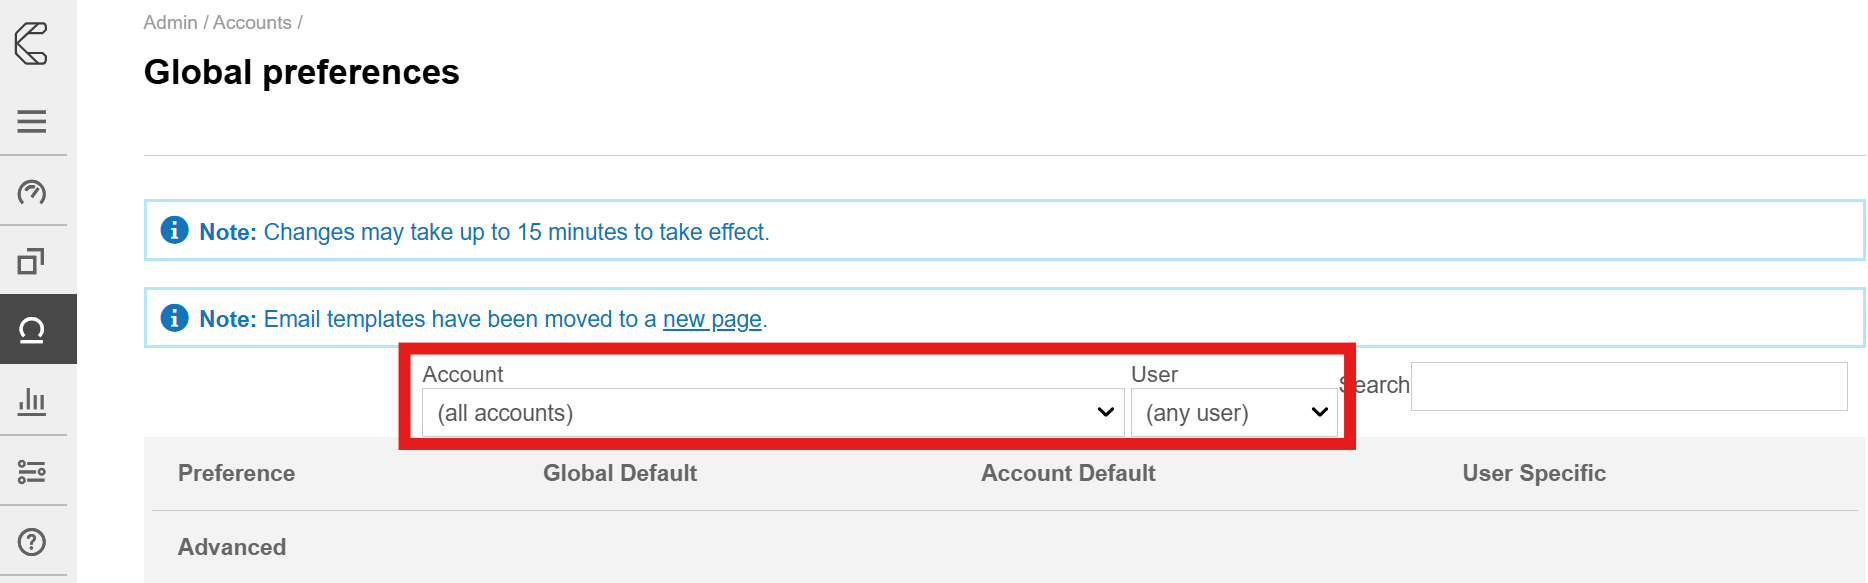Image resolution: width=1868 pixels, height=583 pixels.
Task: Select the highlighted dark sidebar icon
Action: coord(32,330)
